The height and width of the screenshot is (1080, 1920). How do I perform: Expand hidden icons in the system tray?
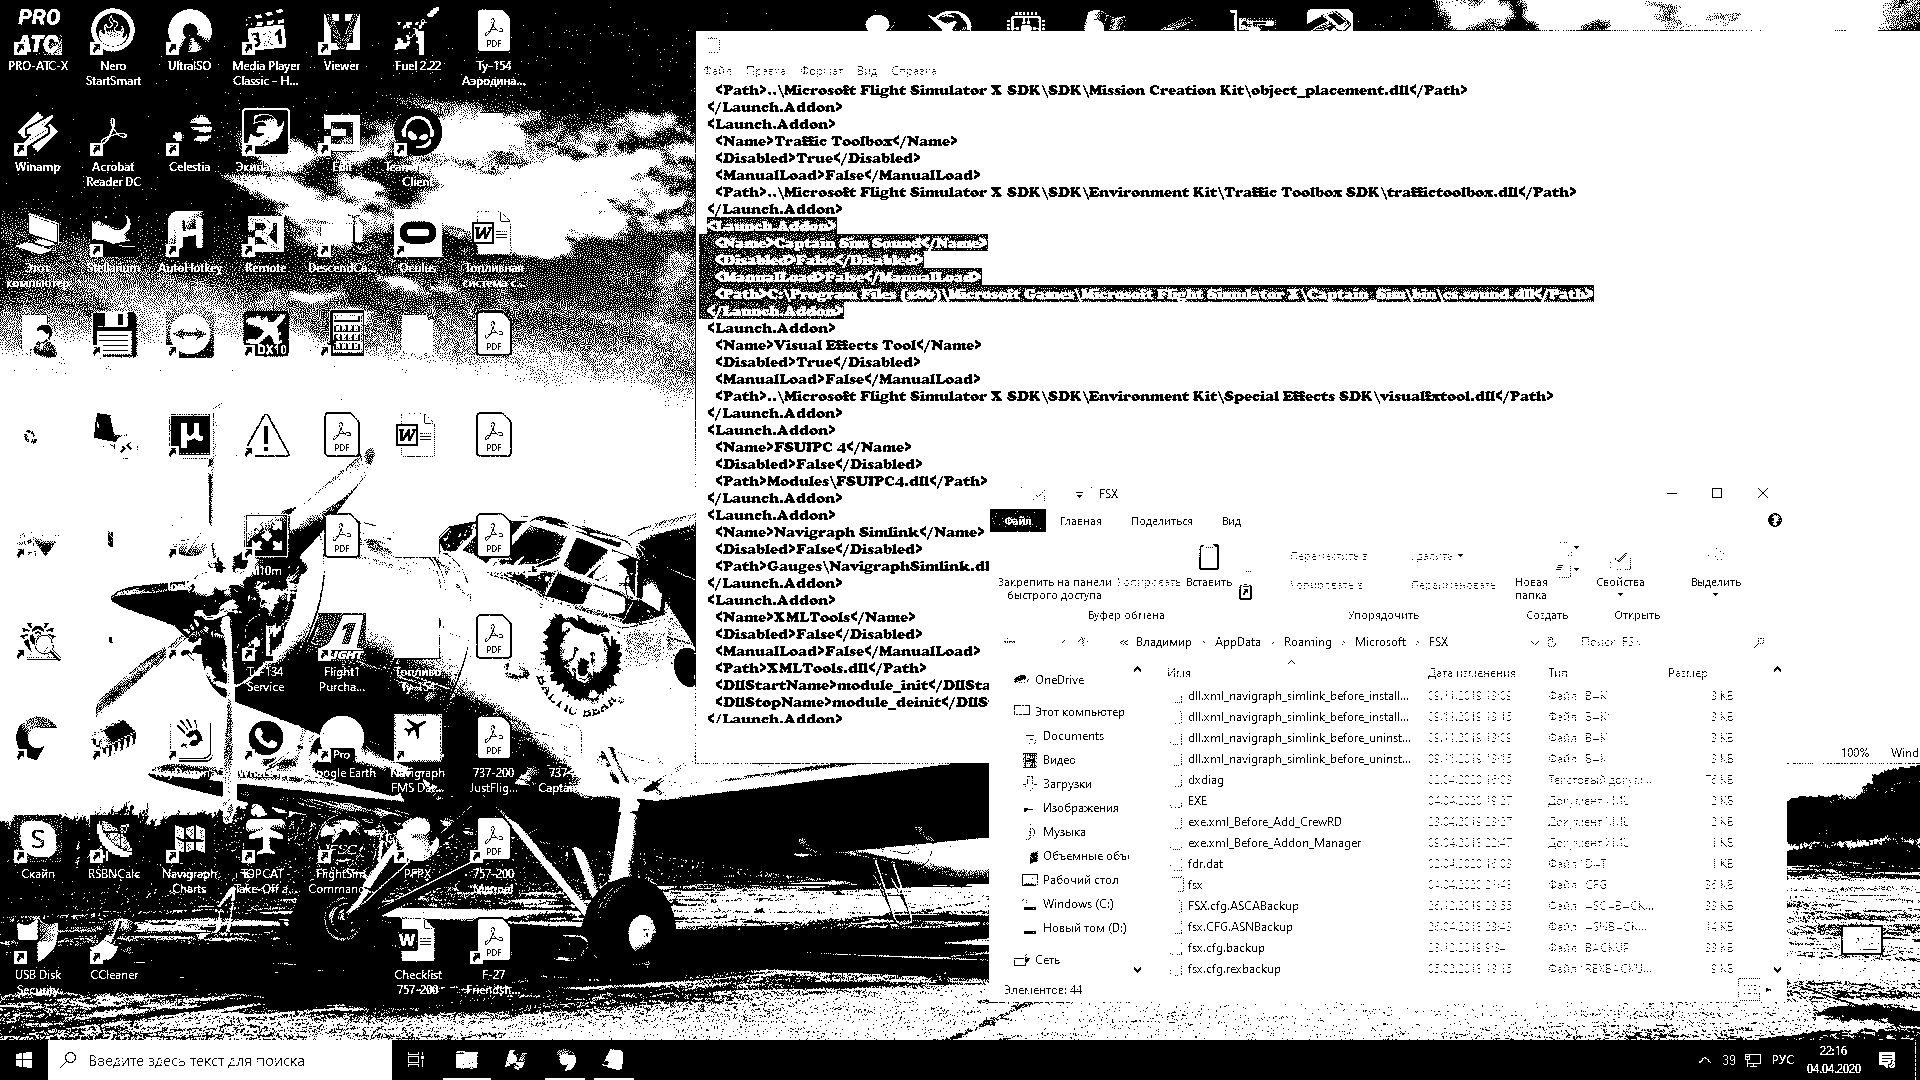1704,1062
